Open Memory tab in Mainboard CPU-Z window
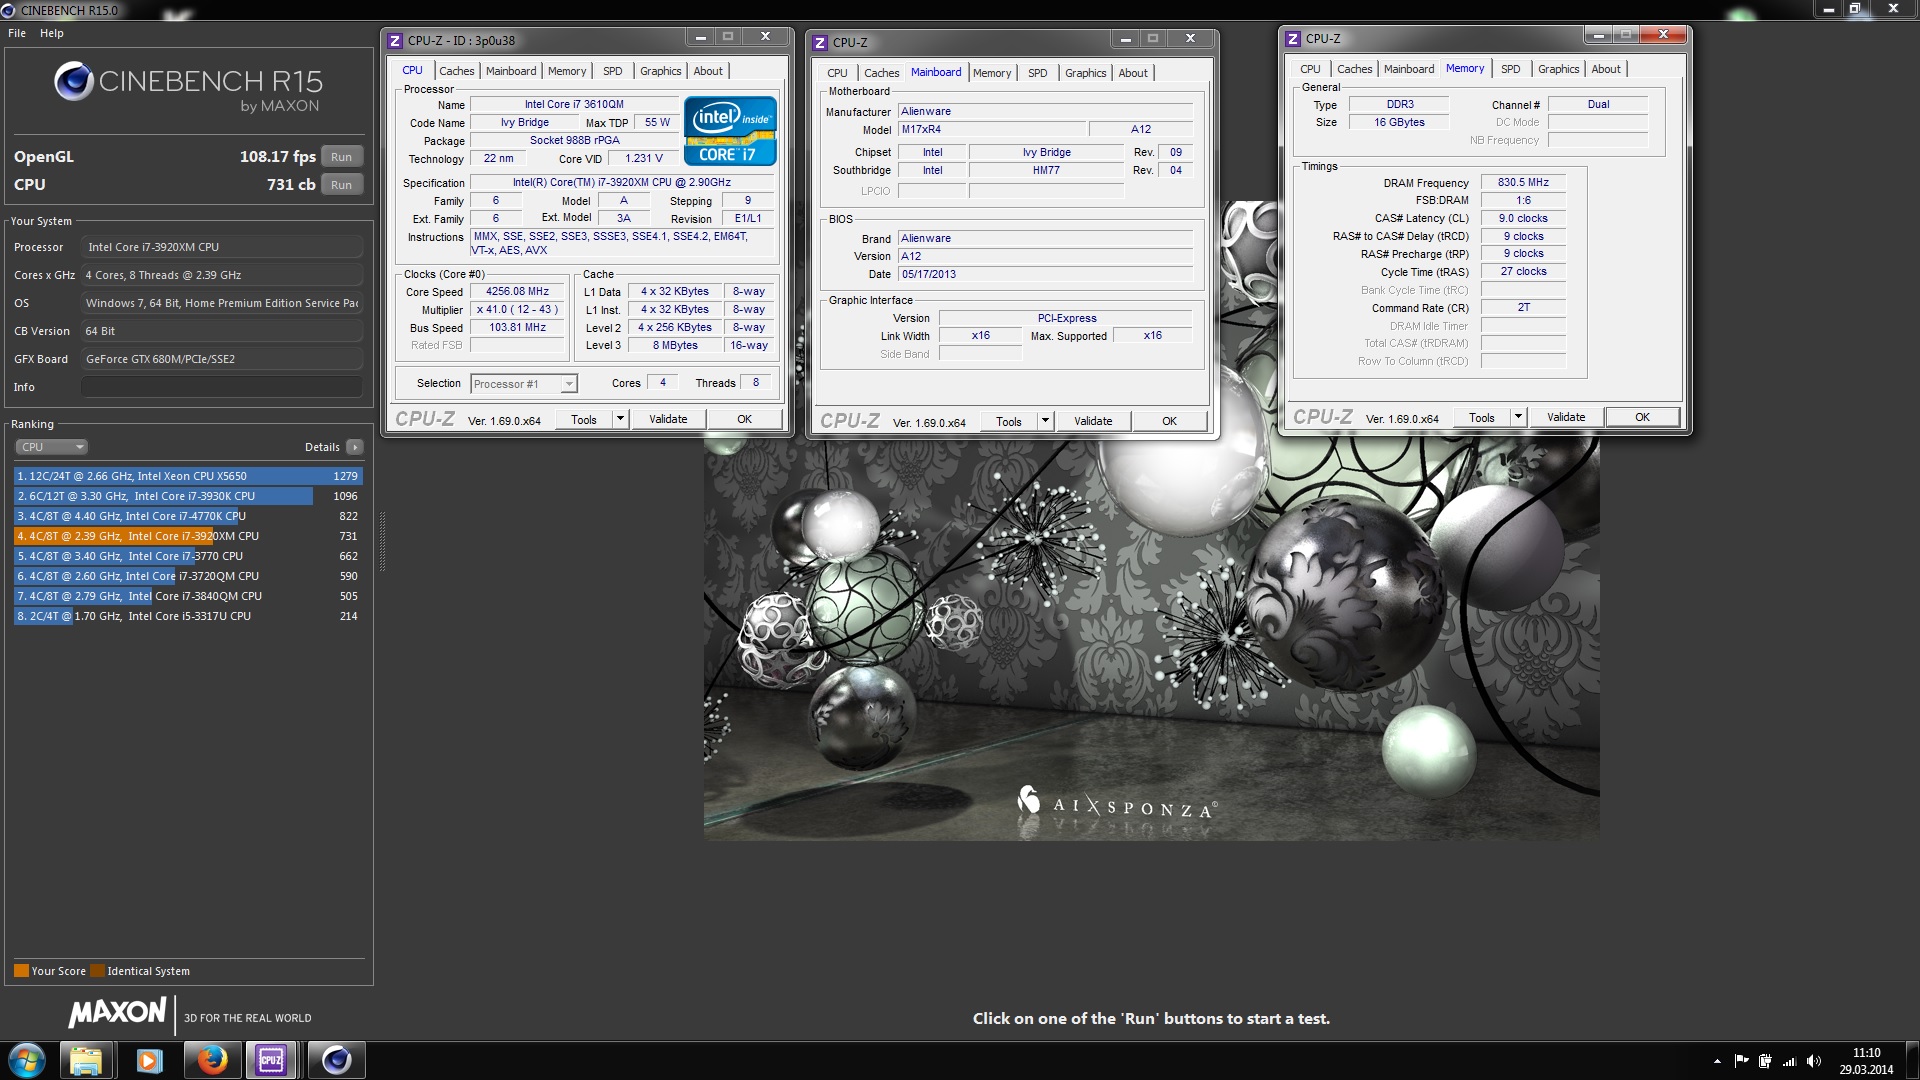 (992, 73)
